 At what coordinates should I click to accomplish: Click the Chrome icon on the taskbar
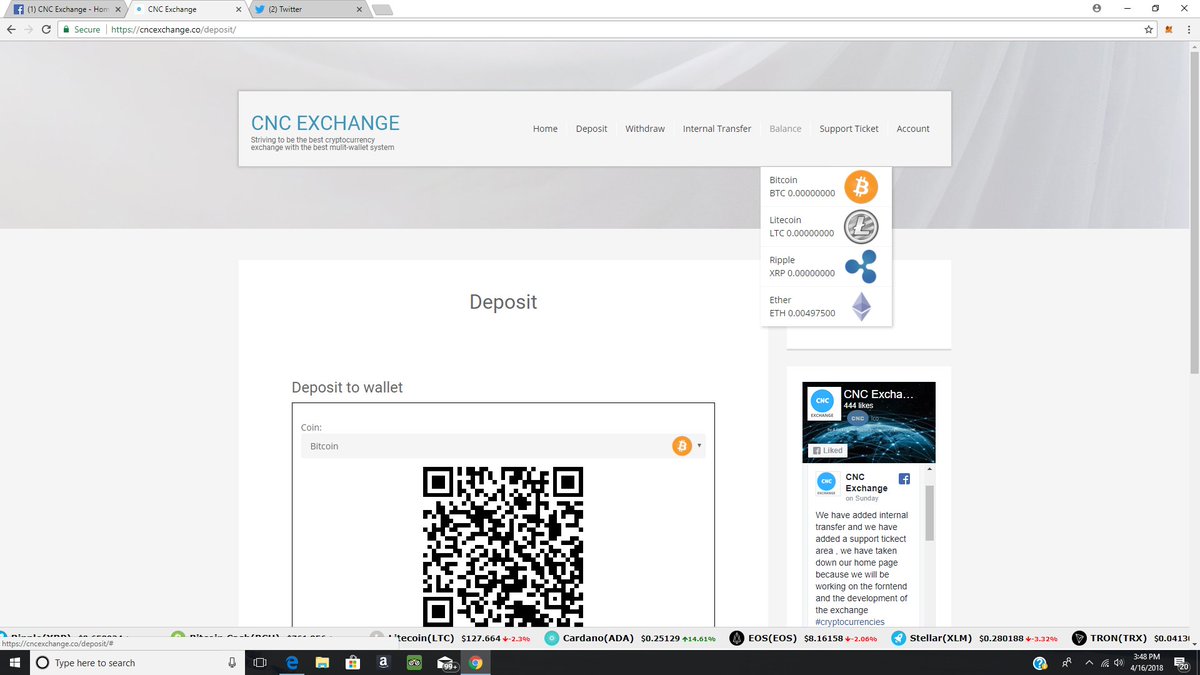click(x=475, y=663)
